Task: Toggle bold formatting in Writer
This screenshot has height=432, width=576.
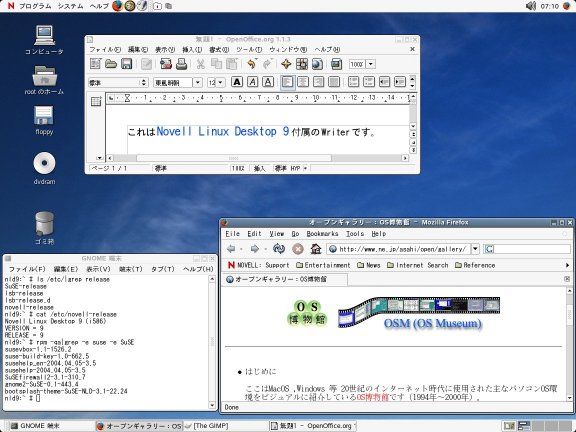Action: 237,82
